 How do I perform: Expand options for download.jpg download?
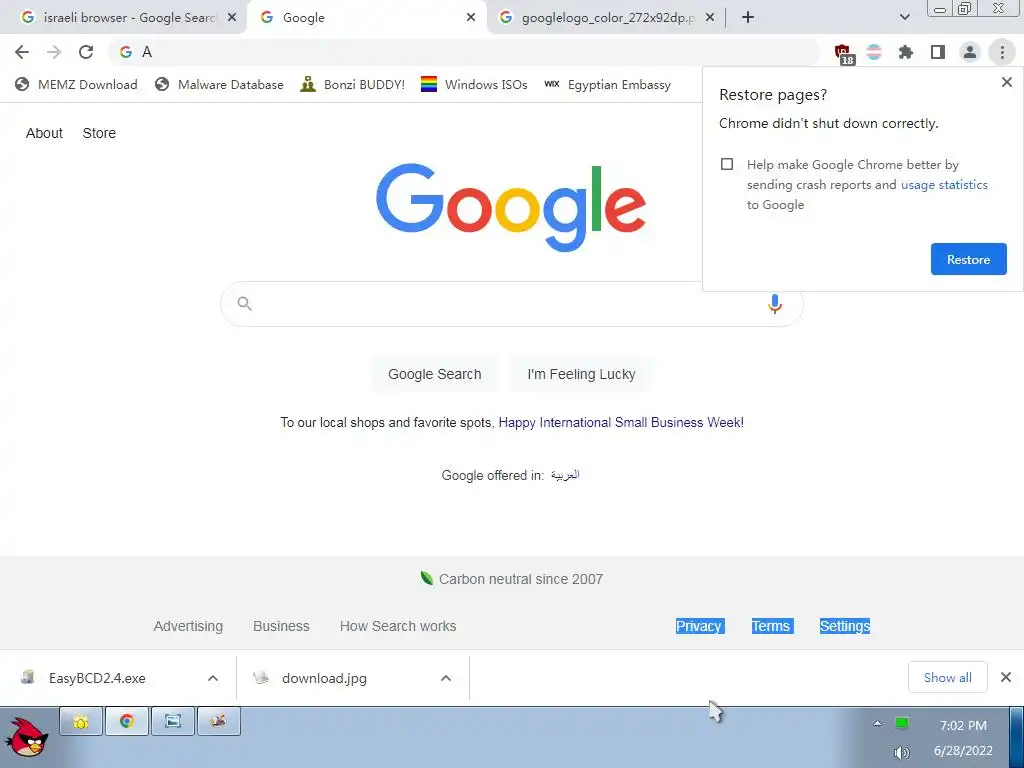tap(445, 678)
